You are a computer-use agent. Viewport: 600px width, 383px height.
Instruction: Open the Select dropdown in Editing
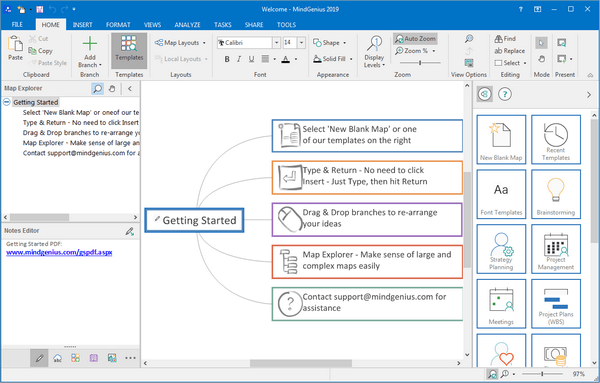(510, 63)
